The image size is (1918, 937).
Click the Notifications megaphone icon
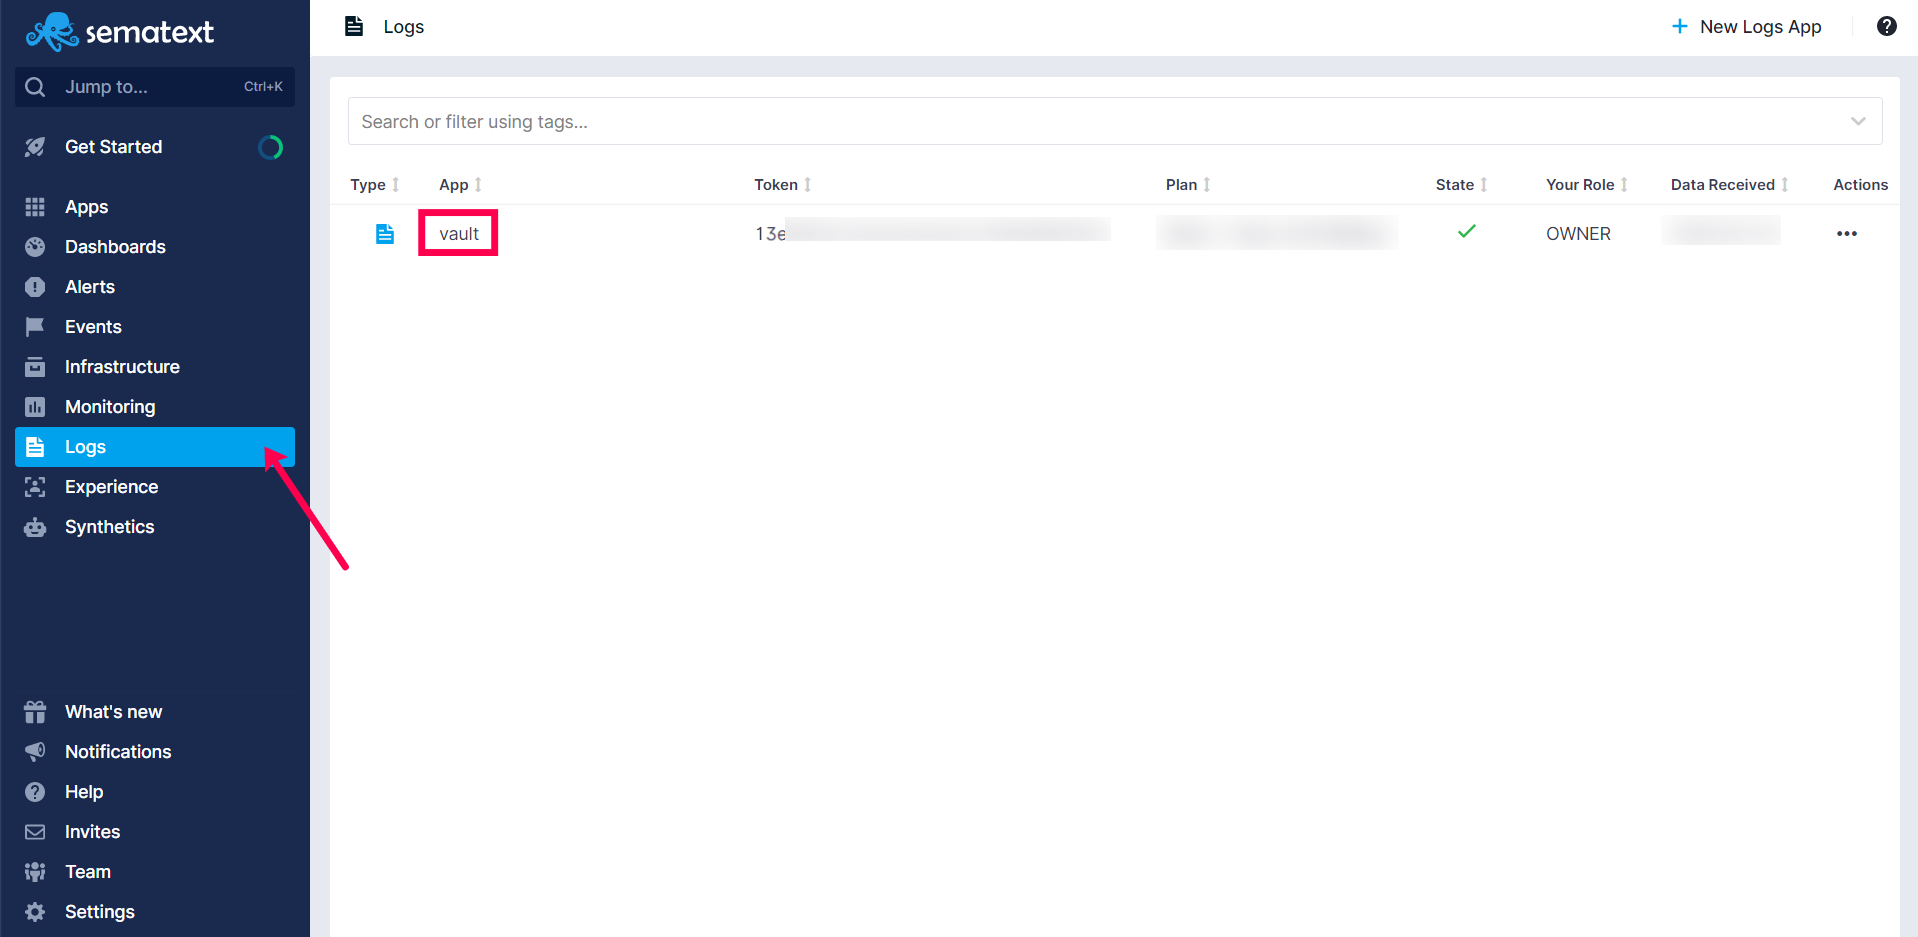pos(35,752)
